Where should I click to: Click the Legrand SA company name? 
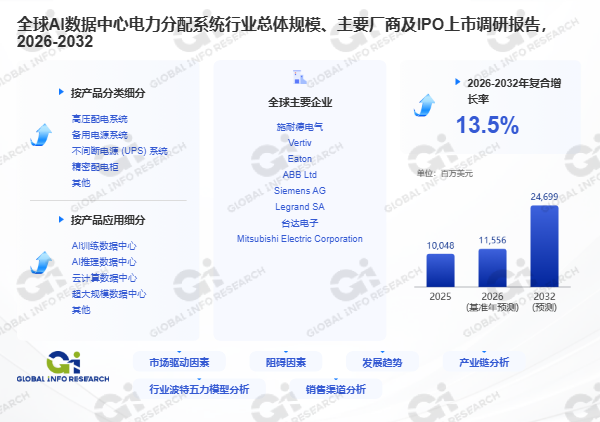click(x=300, y=207)
